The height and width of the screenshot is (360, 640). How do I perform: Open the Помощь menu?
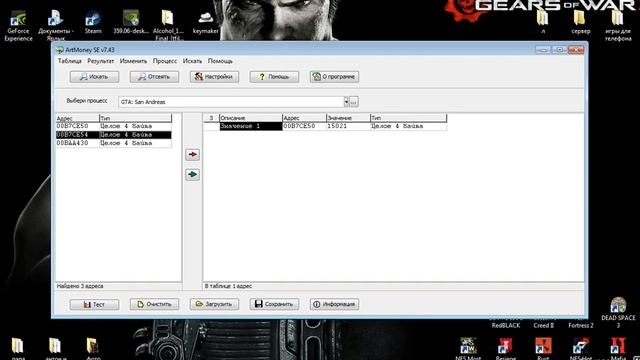220,61
